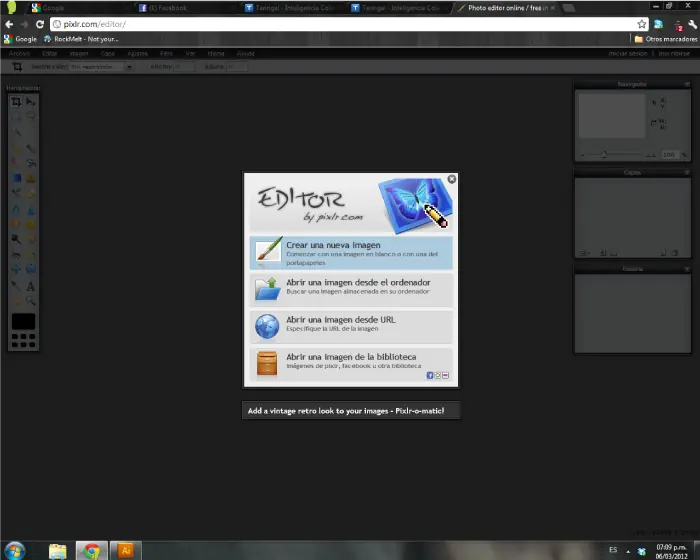The image size is (700, 560).
Task: Select the Pencil tool
Action: coord(16,148)
